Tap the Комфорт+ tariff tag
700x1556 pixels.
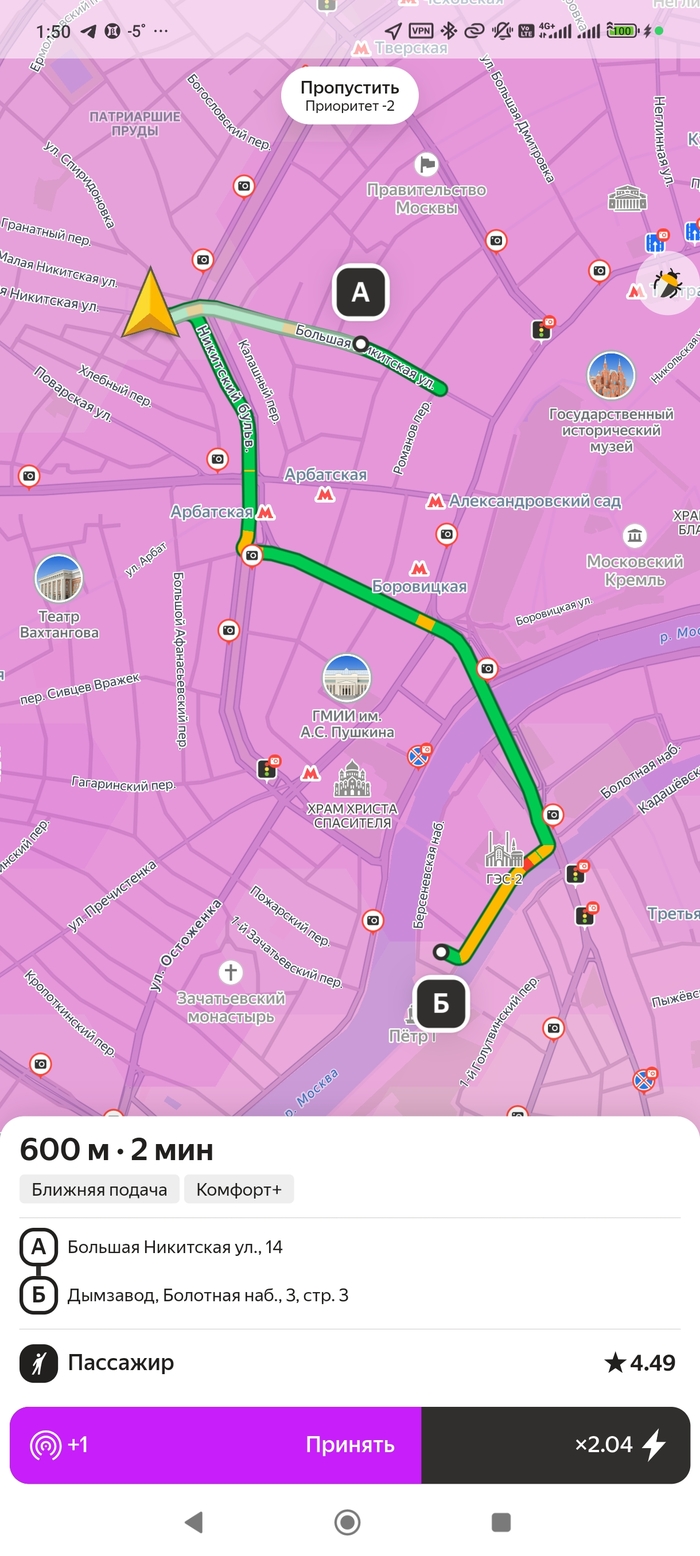click(239, 1189)
